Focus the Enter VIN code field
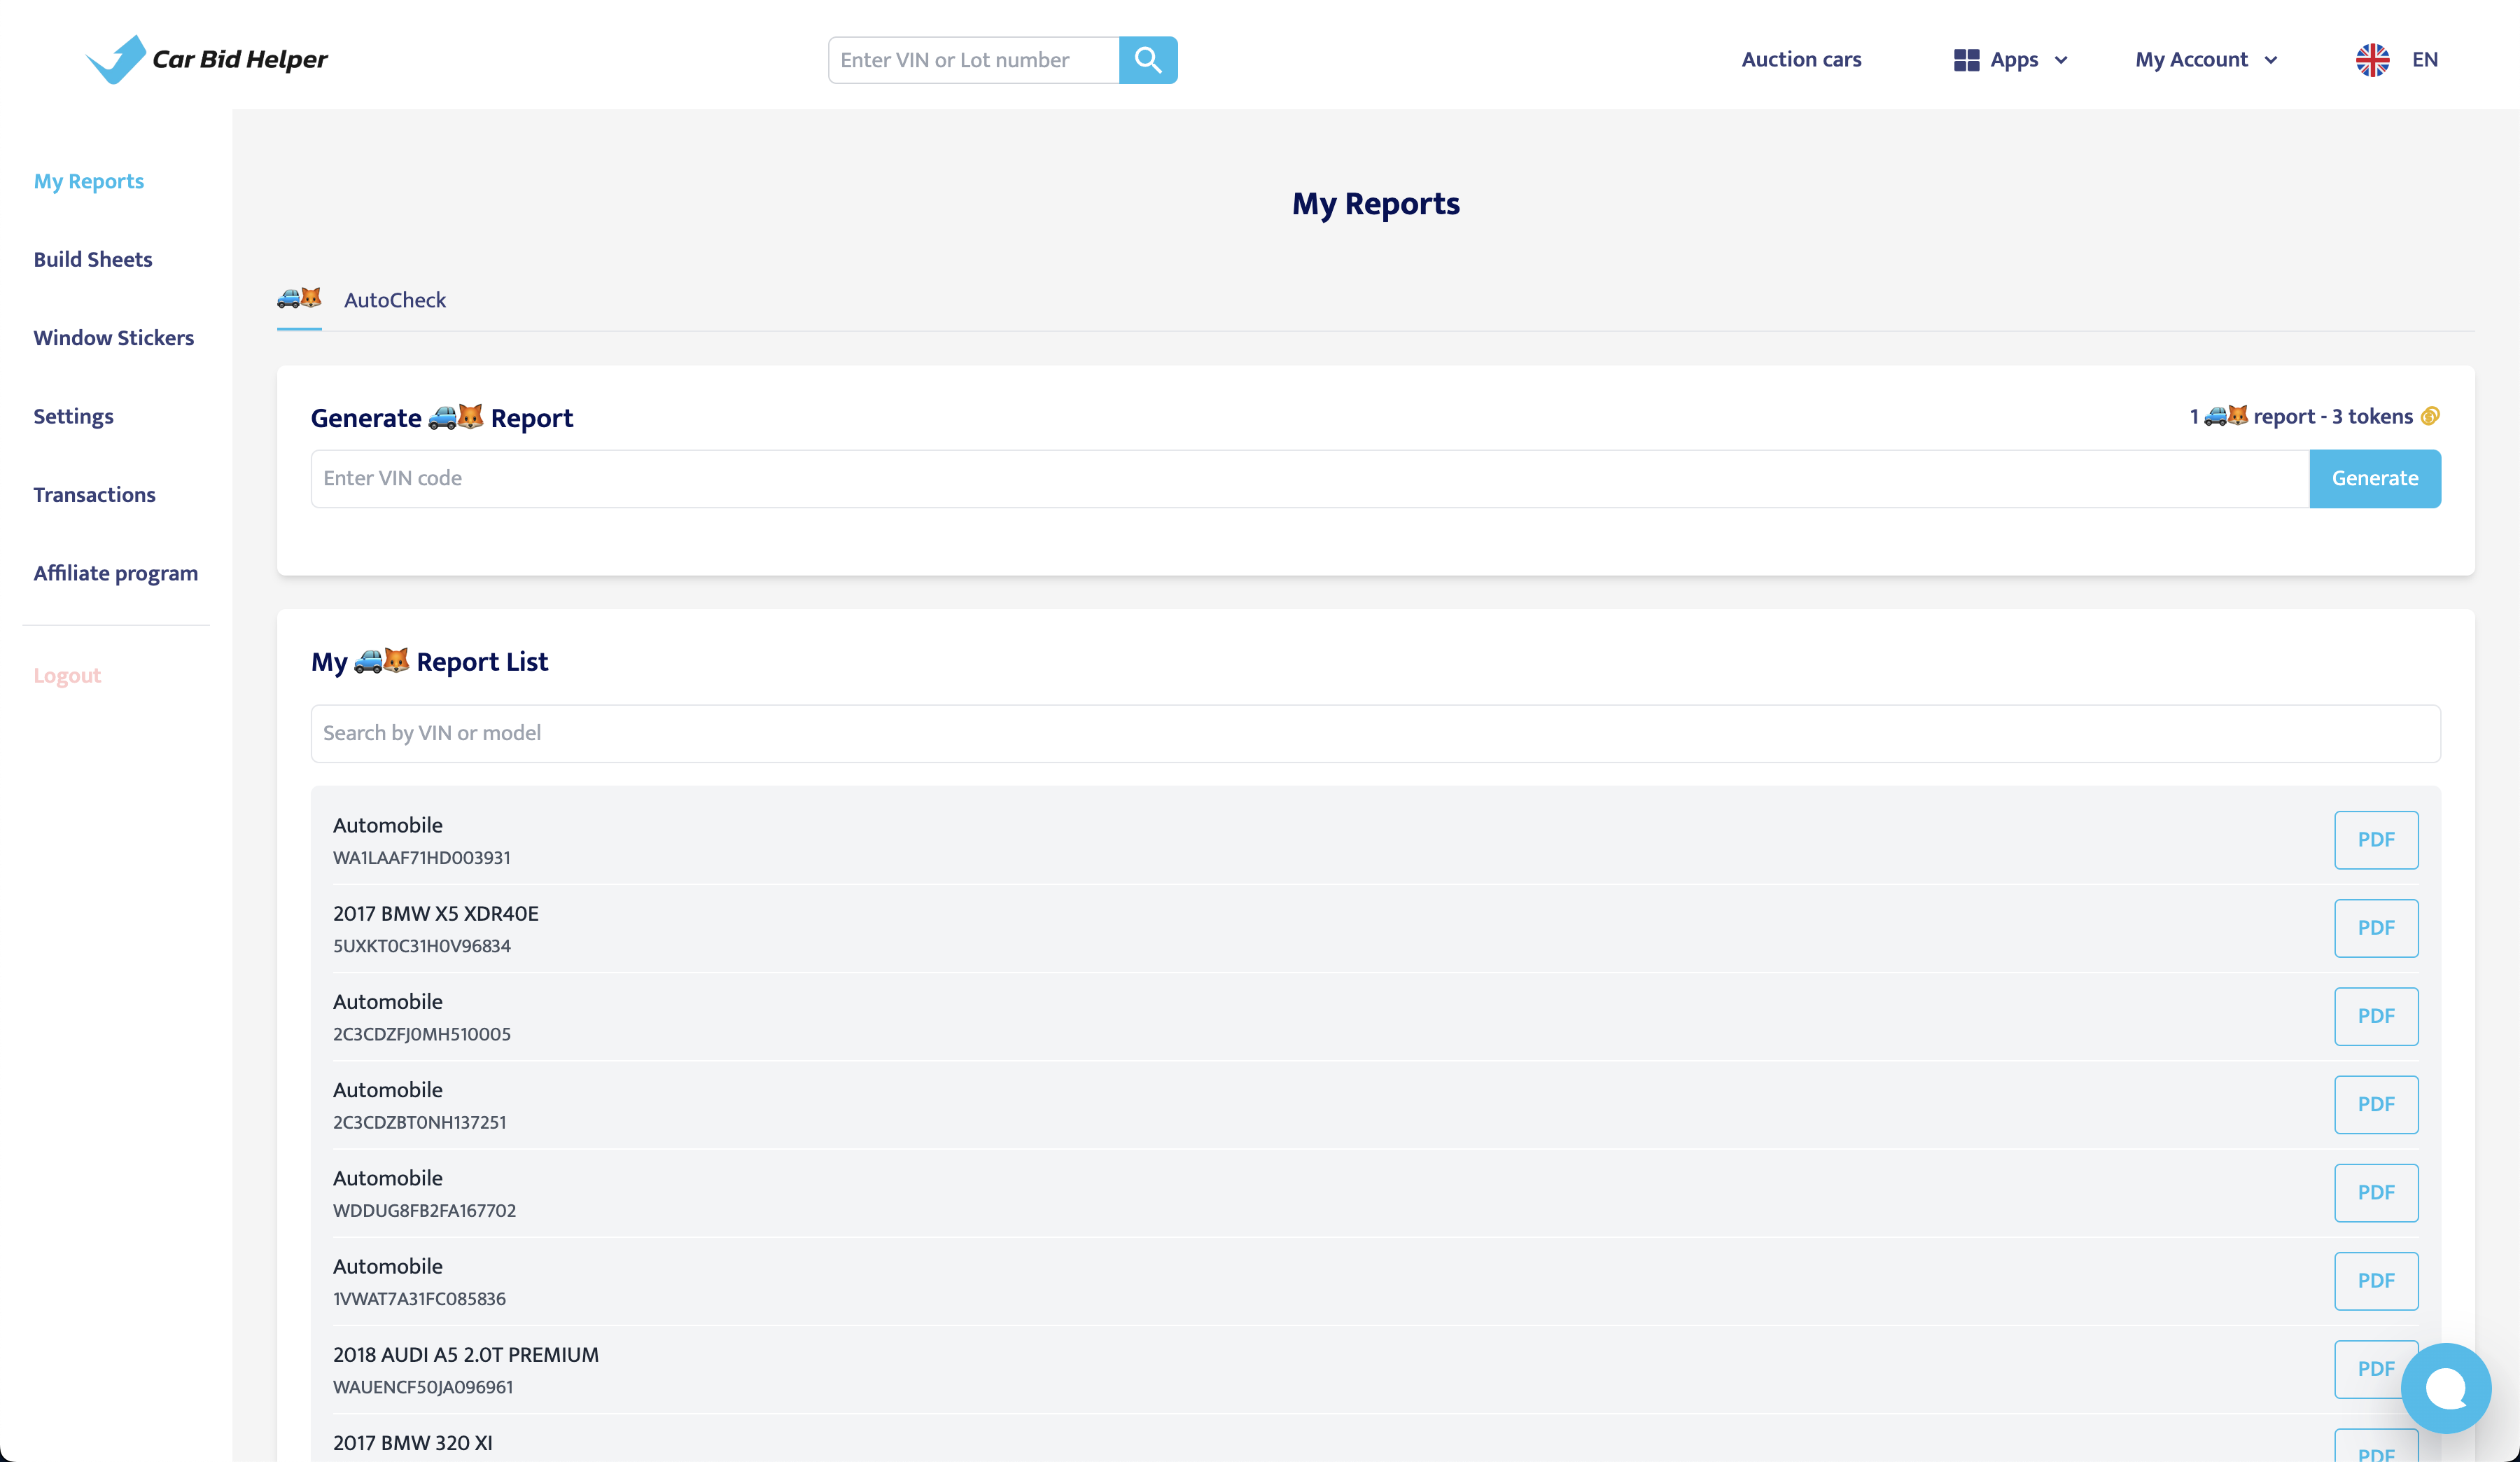Screen dimensions: 2520x1462 (x=1309, y=479)
